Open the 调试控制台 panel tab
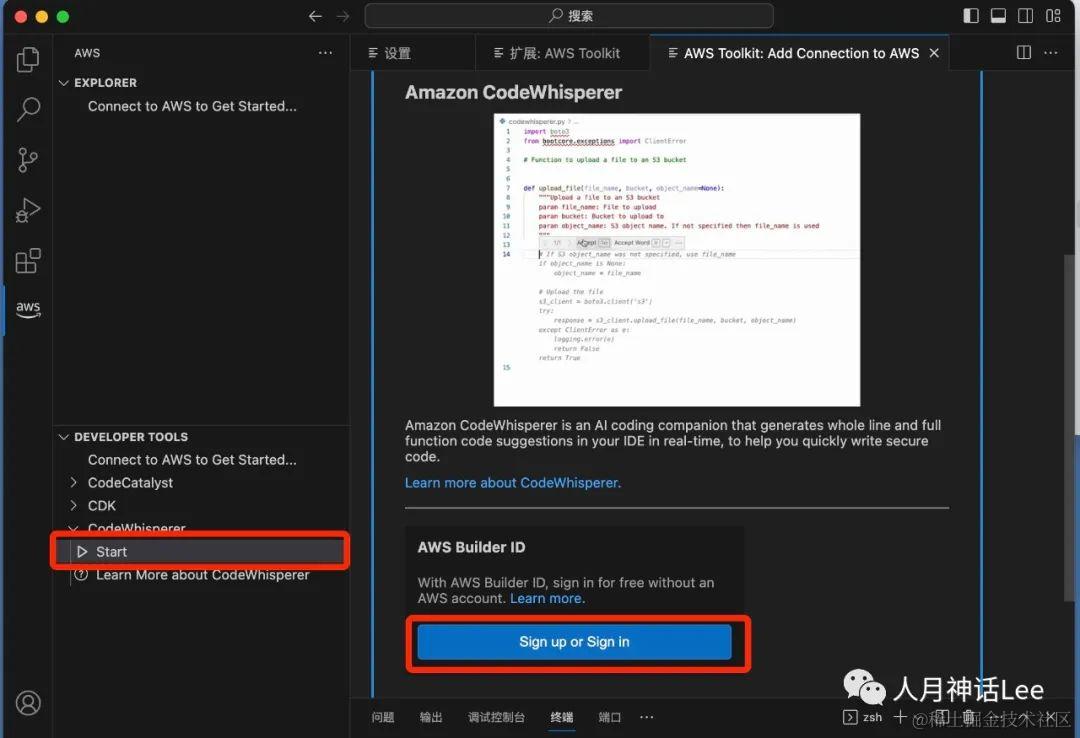 pos(497,717)
